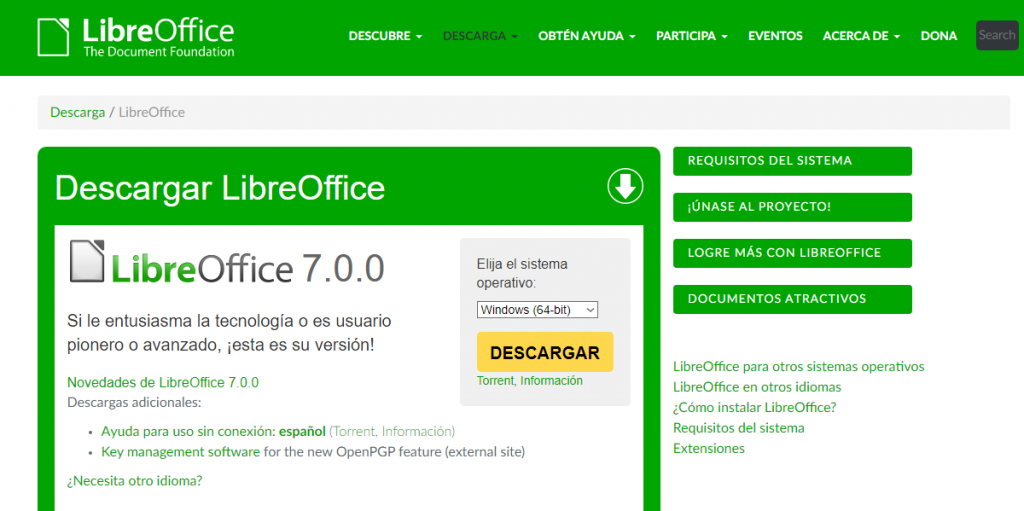This screenshot has height=511, width=1024.
Task: Open the DESCUBRE dropdown menu
Action: [x=385, y=36]
